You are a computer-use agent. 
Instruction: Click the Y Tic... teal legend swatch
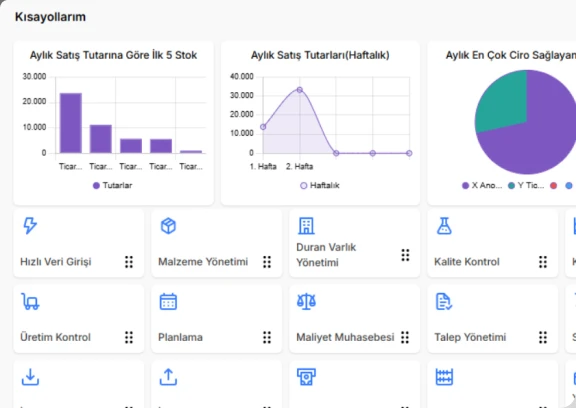pos(511,185)
